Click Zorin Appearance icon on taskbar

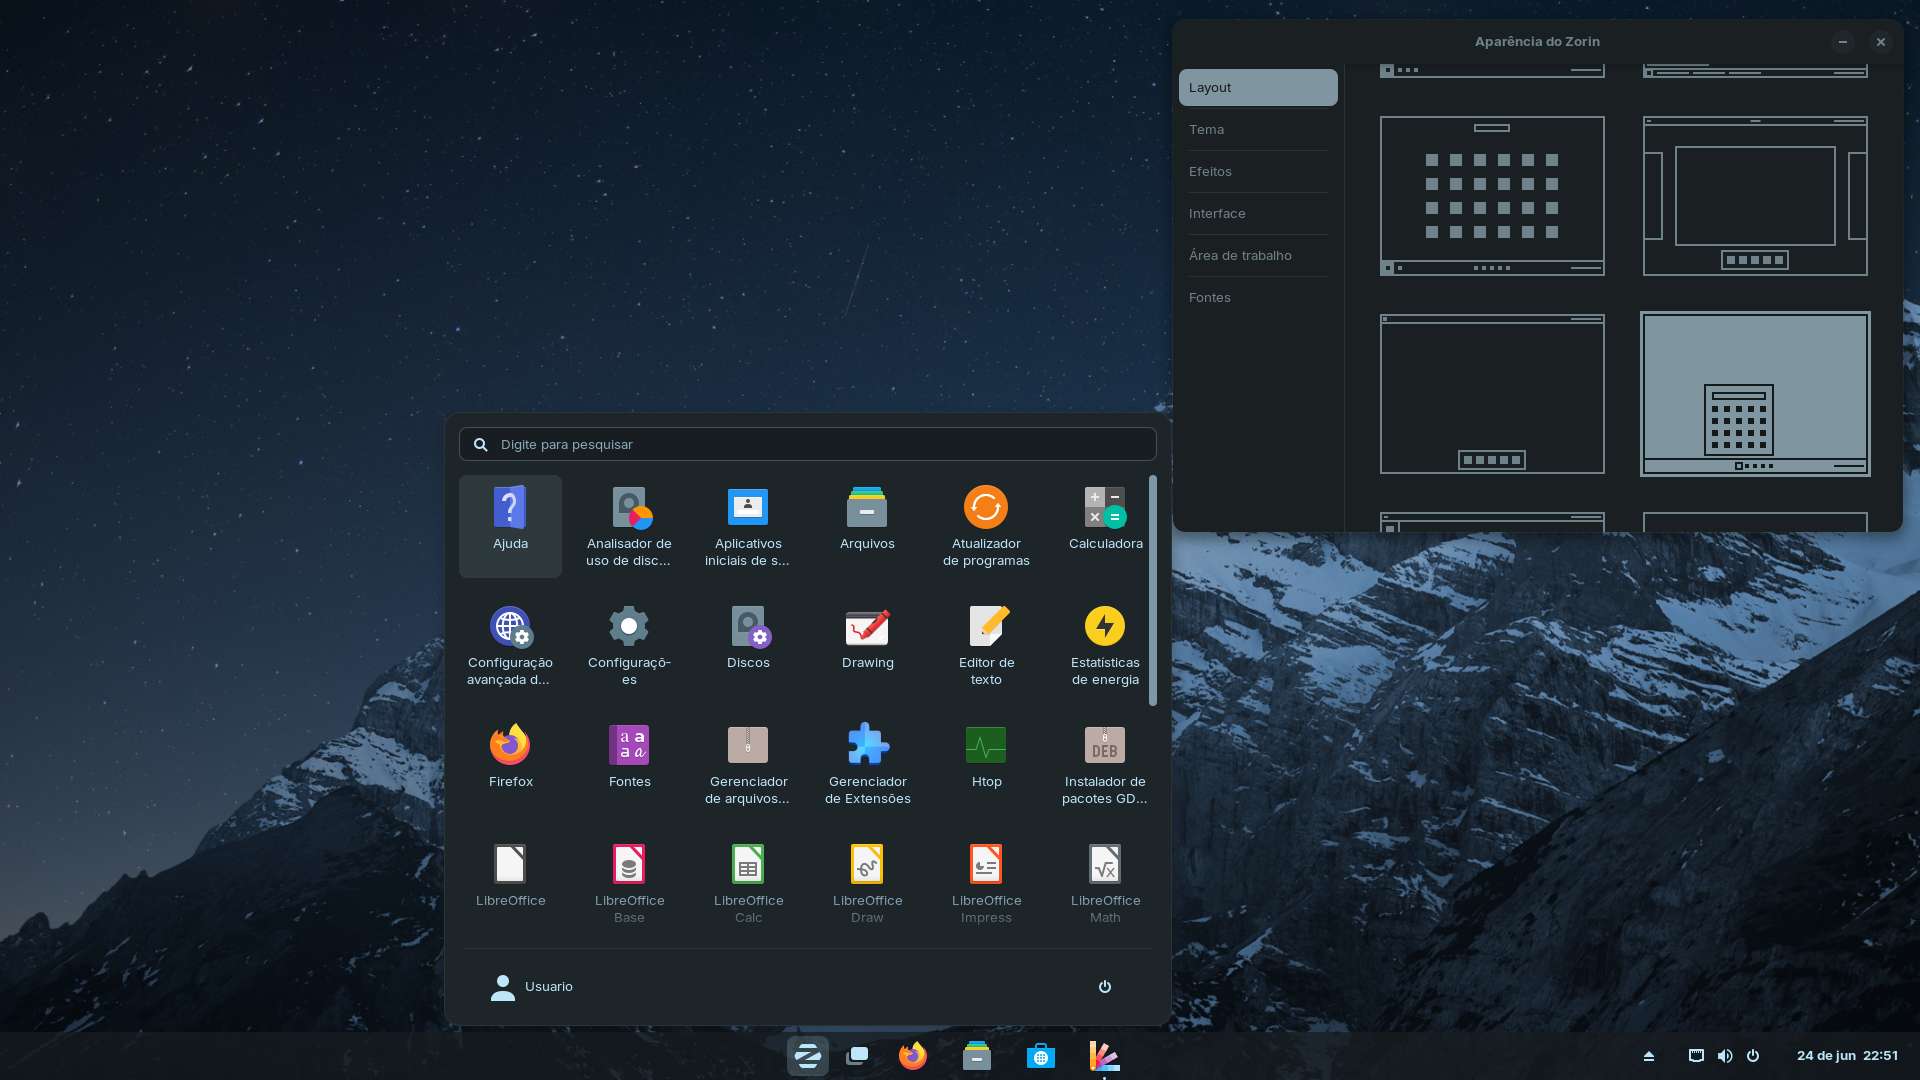click(1104, 1056)
